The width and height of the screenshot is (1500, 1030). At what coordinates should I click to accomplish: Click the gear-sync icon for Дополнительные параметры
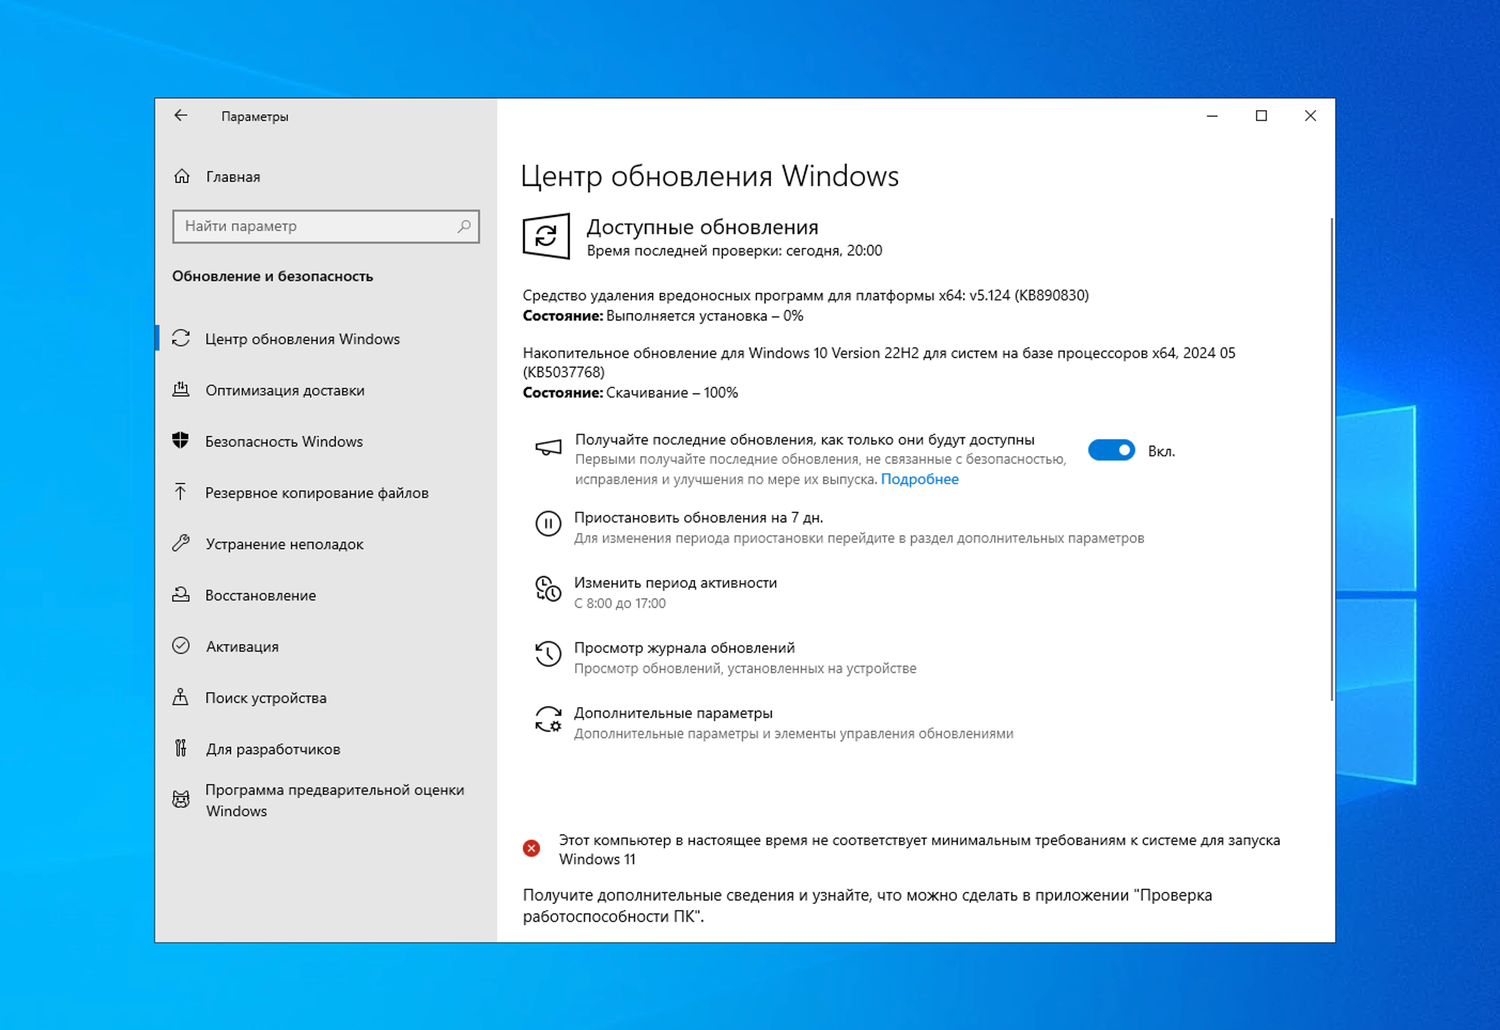(x=548, y=719)
